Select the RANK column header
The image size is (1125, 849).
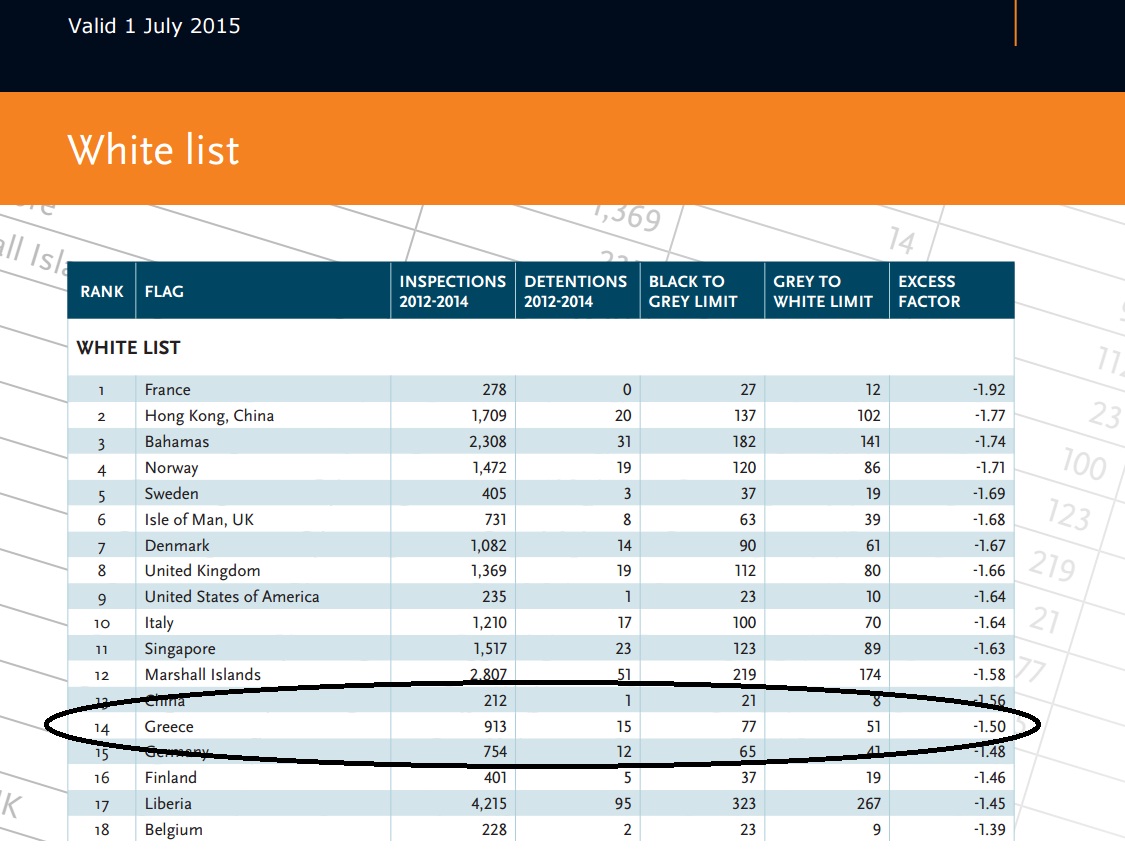[x=102, y=292]
